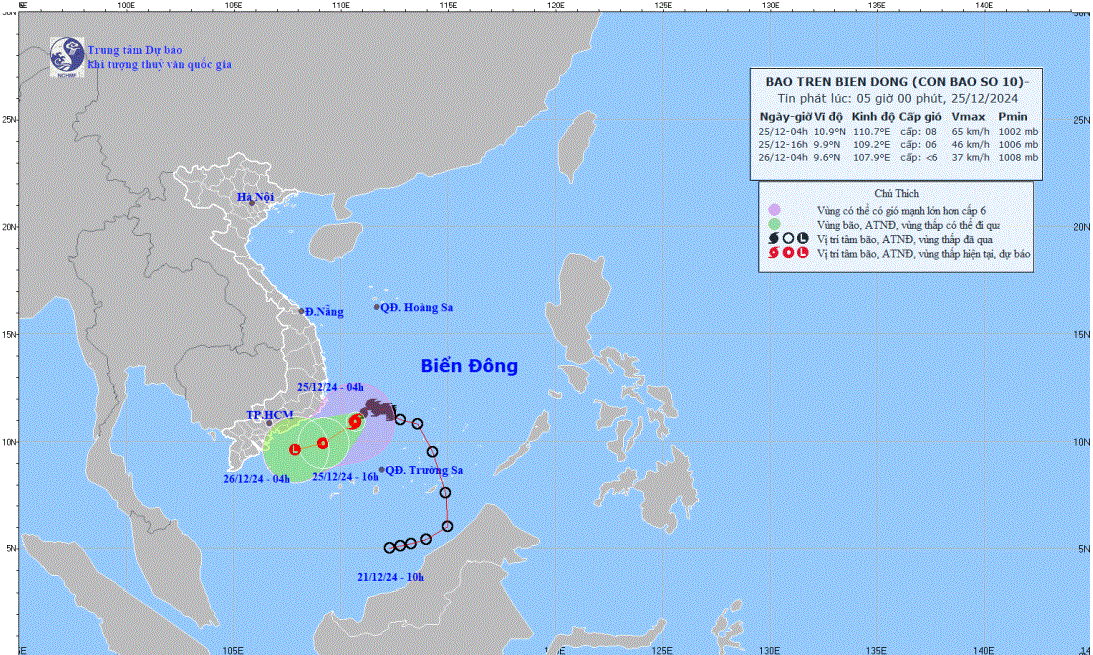Click the '15N' latitude label on left axis
The image size is (1093, 655).
8,334
